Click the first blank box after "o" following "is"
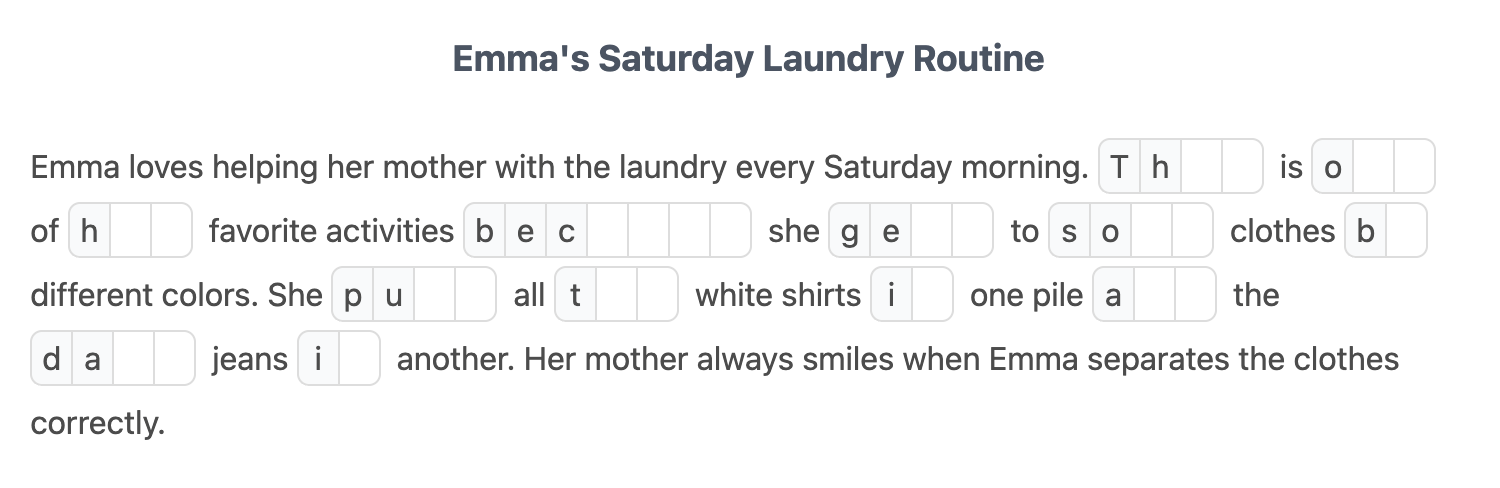 1373,167
